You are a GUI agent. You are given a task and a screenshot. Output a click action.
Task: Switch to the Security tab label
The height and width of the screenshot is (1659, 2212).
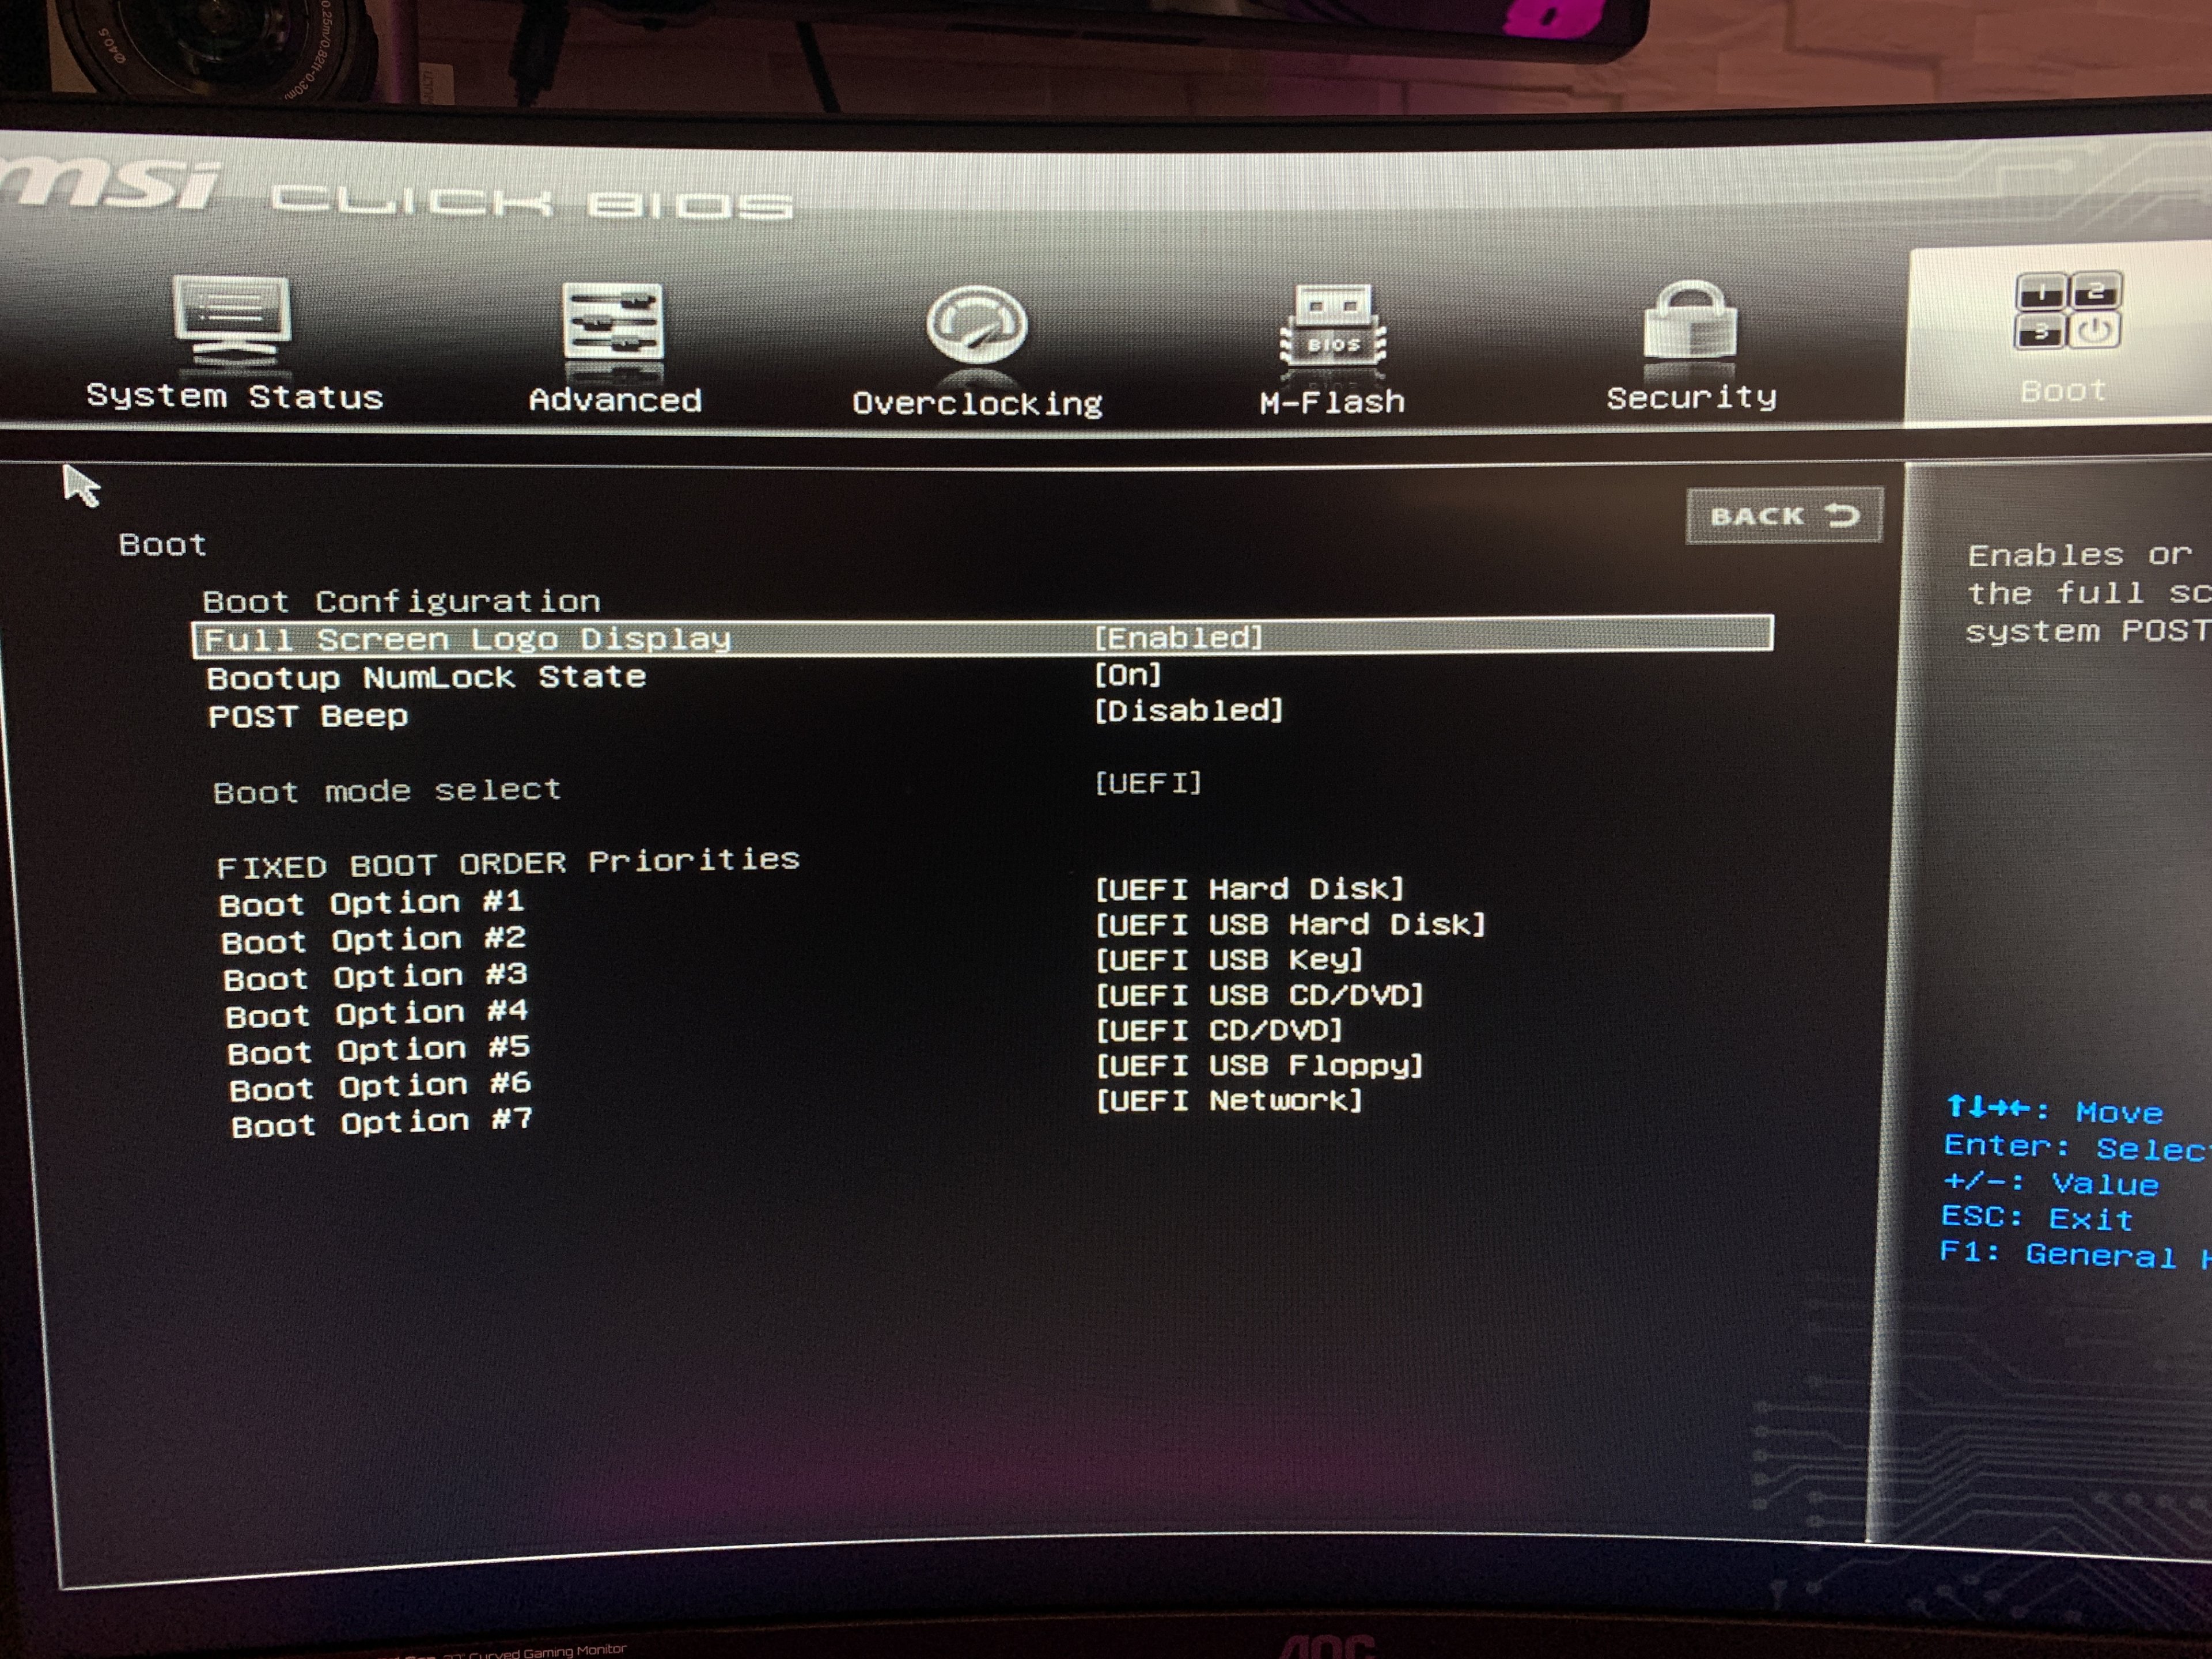point(1691,397)
